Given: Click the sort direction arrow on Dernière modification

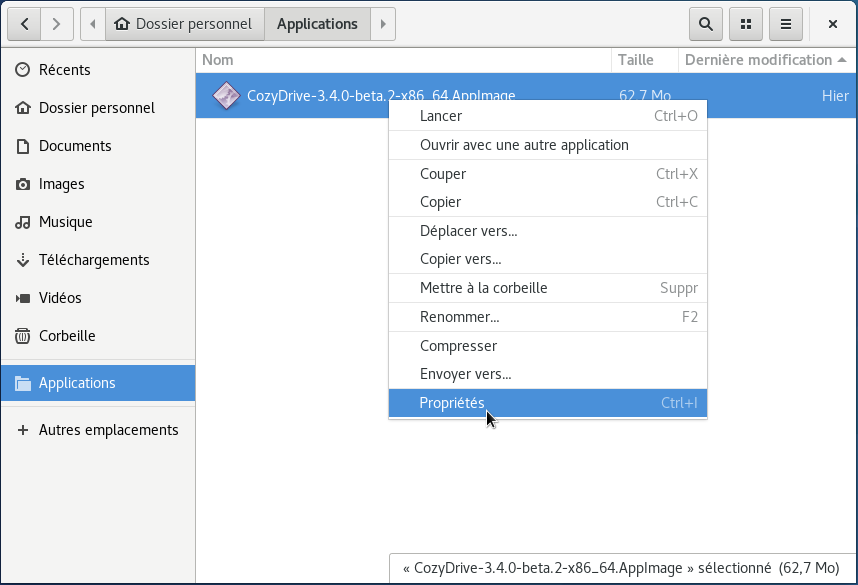Looking at the screenshot, I should tap(842, 60).
